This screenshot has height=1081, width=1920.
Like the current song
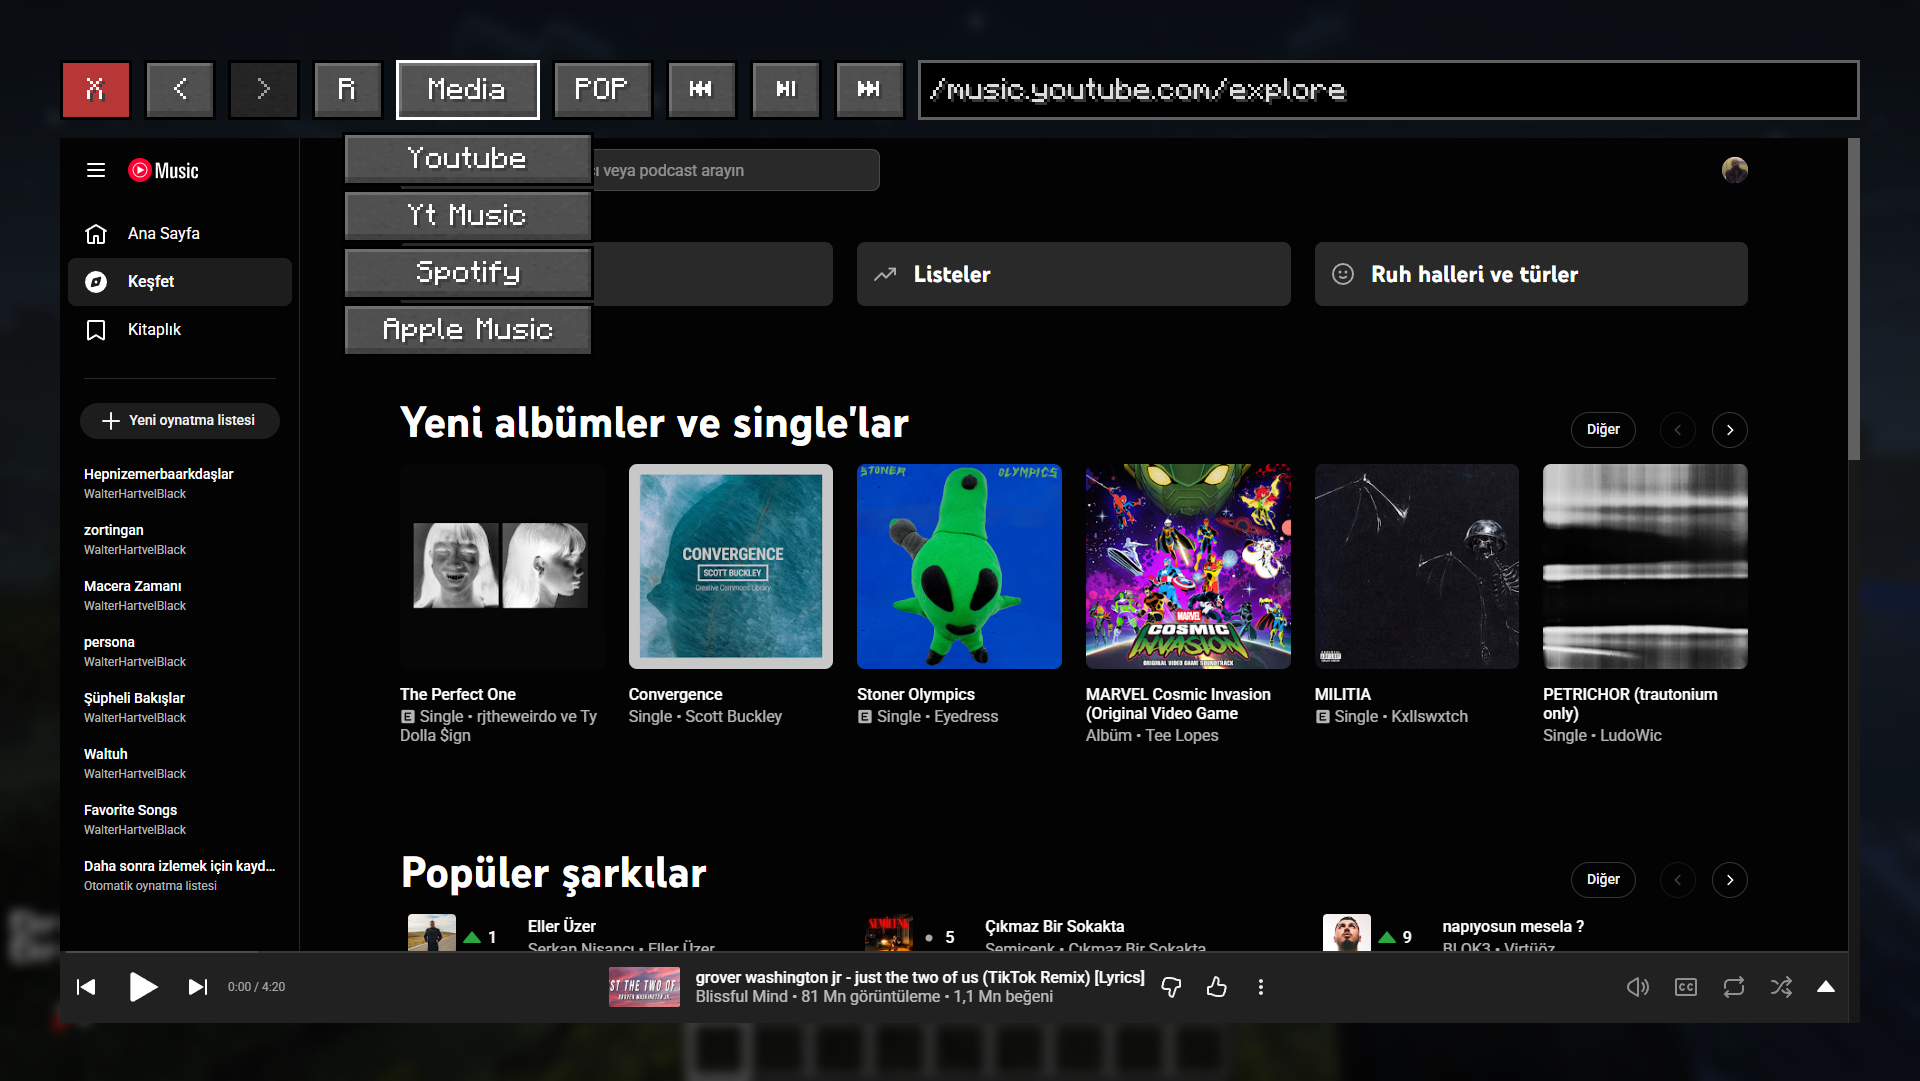(1217, 987)
